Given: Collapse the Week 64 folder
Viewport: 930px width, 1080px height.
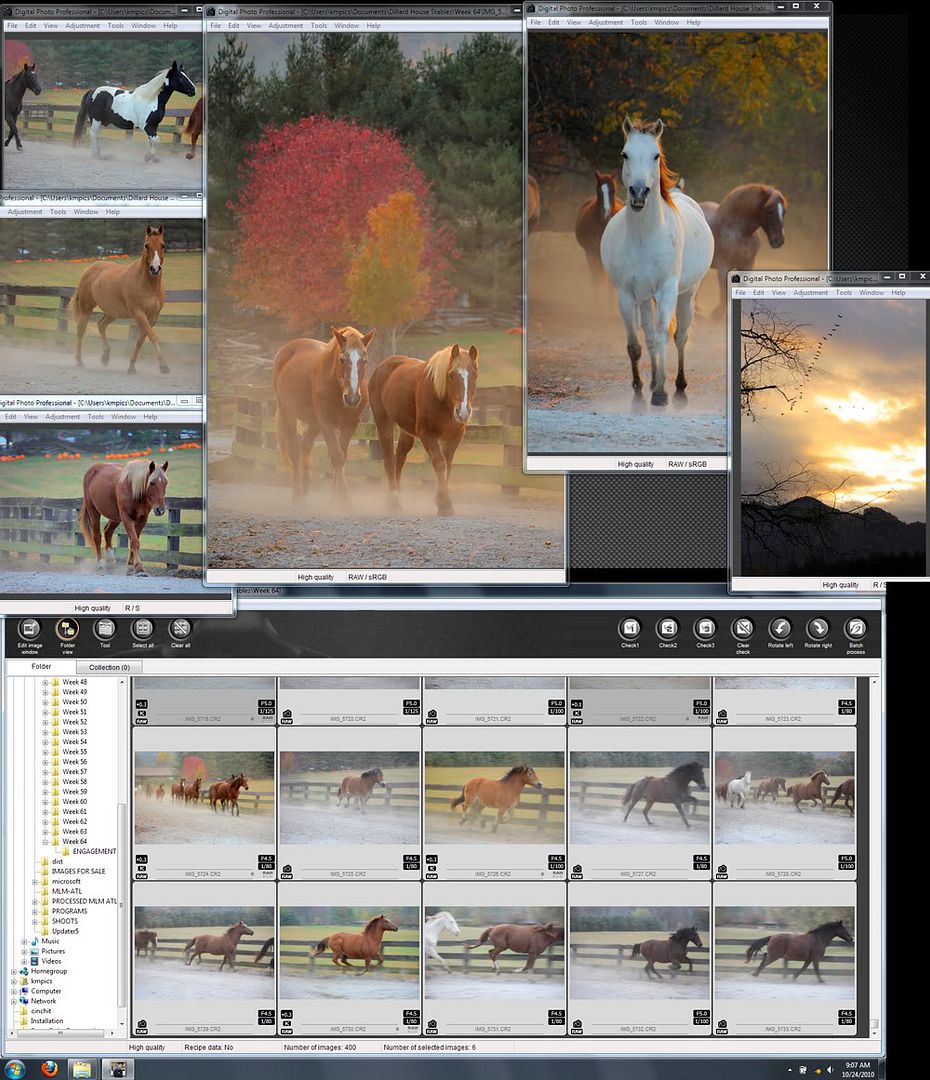Looking at the screenshot, I should [45, 842].
